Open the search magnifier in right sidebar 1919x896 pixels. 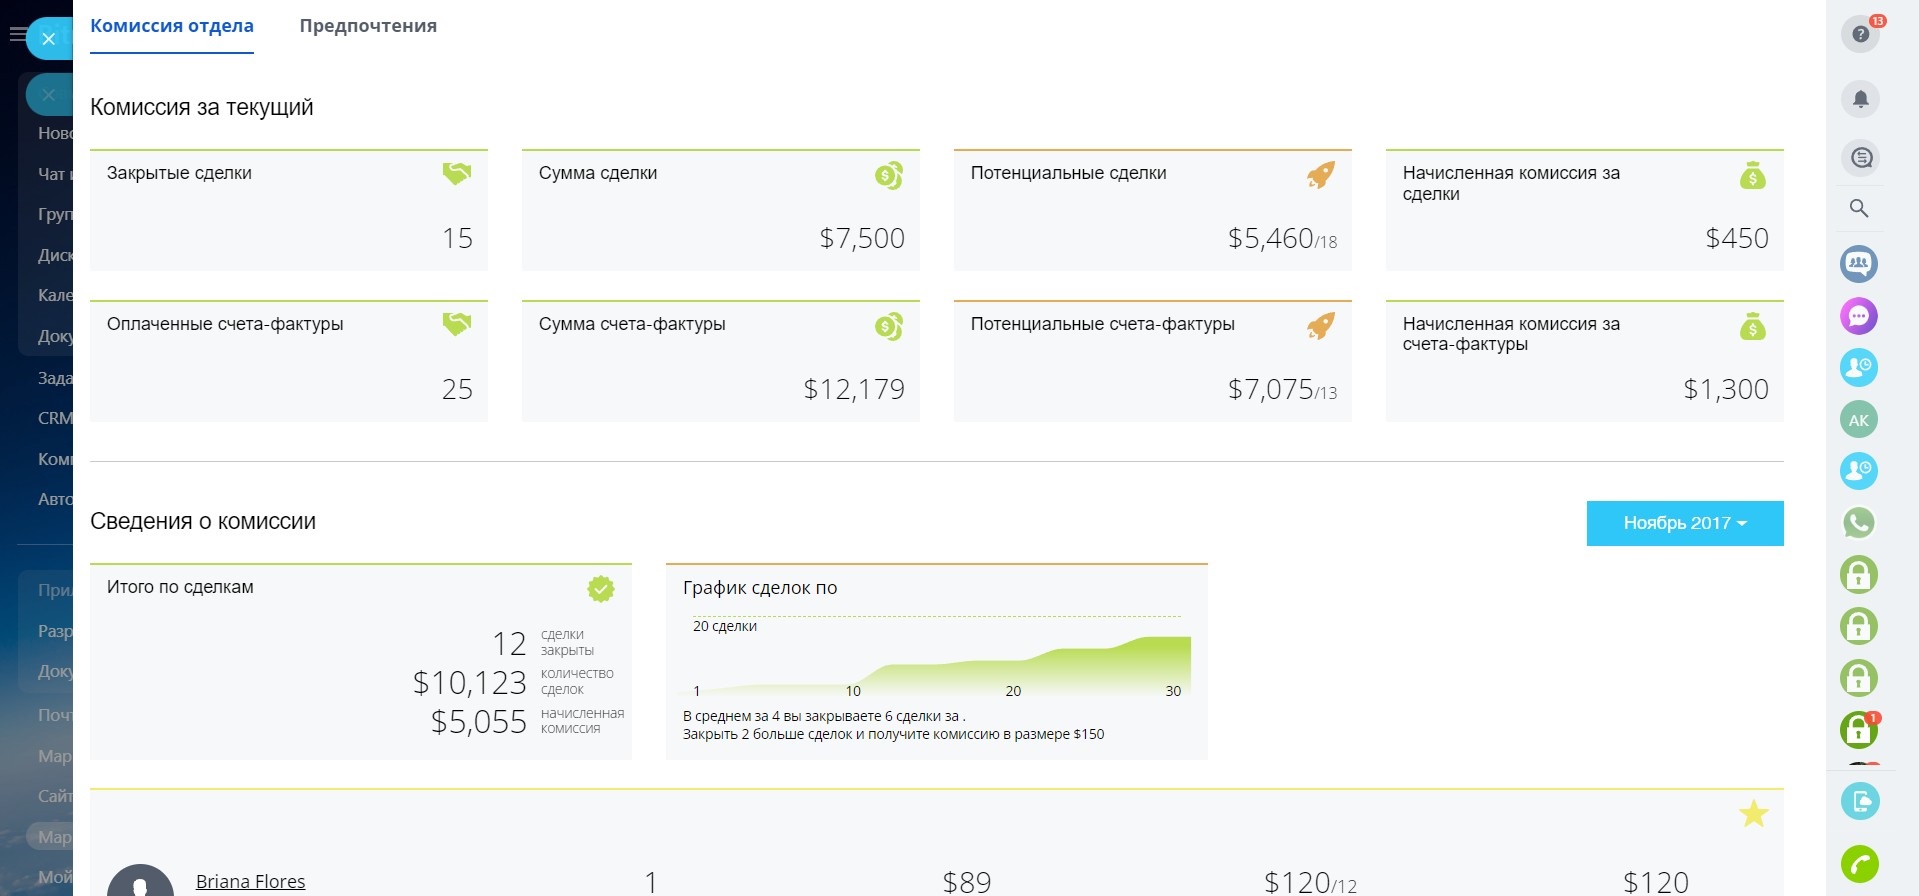point(1859,208)
